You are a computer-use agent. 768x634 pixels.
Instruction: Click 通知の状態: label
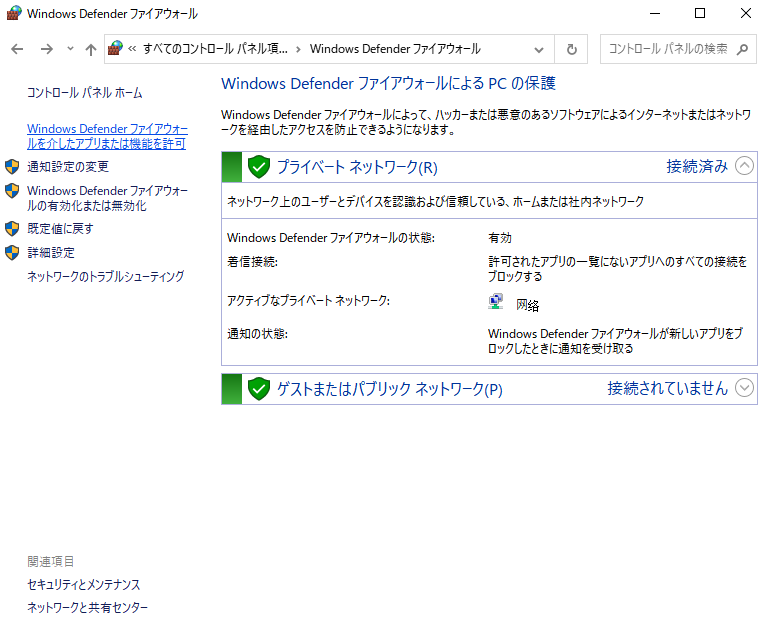257,334
